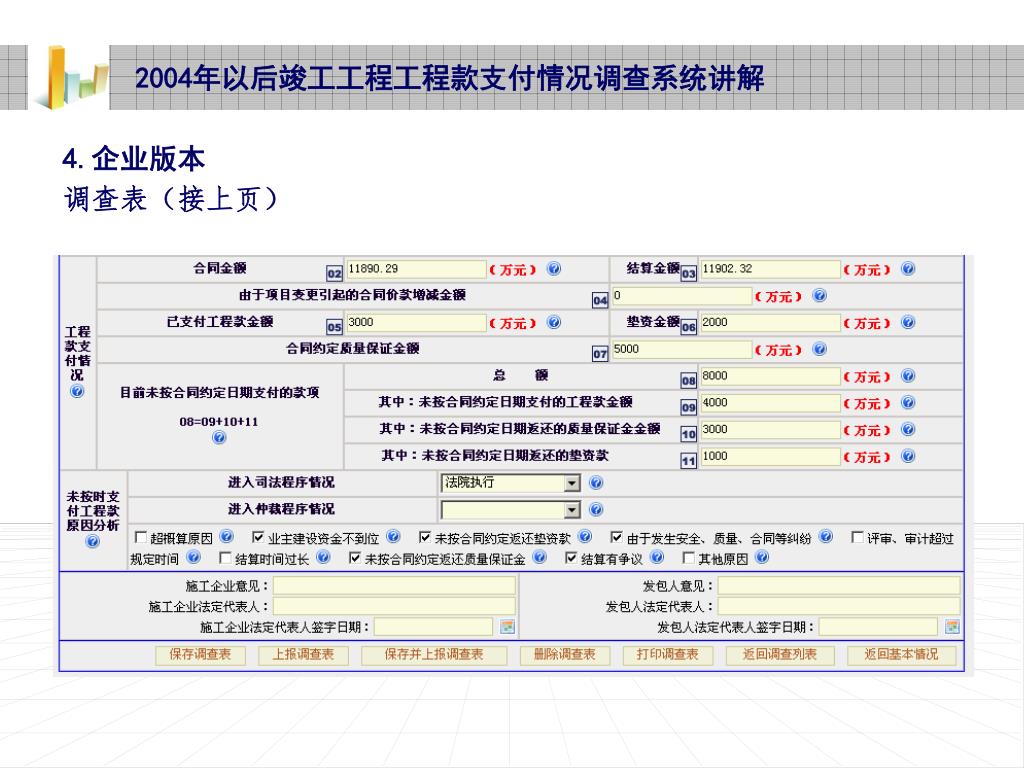Click field 11 containing 1000
The width and height of the screenshot is (1024, 768).
(x=770, y=456)
